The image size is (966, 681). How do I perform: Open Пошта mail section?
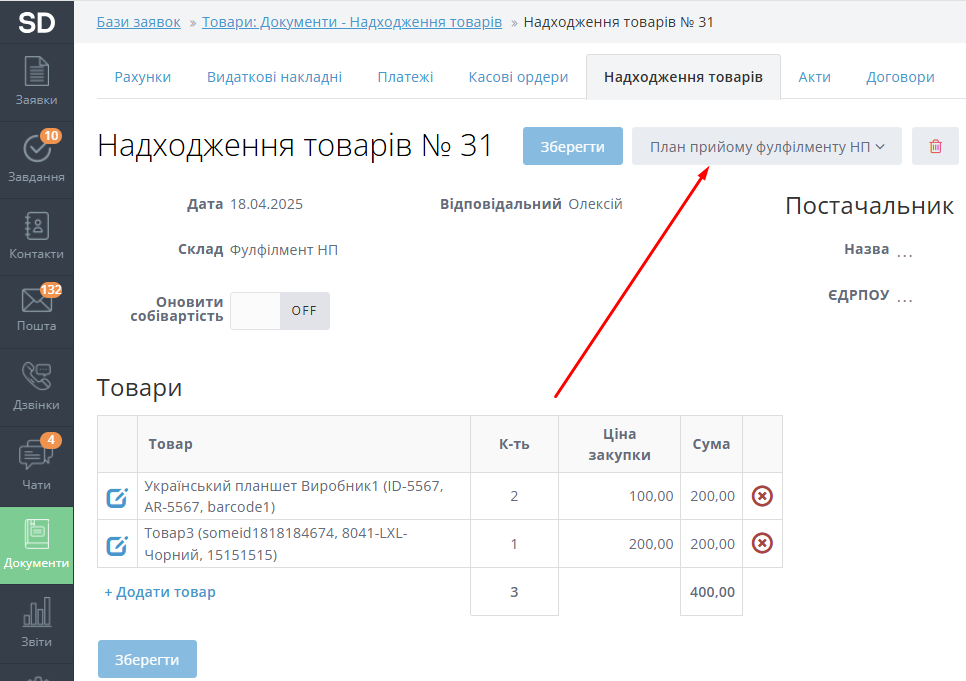(x=36, y=308)
